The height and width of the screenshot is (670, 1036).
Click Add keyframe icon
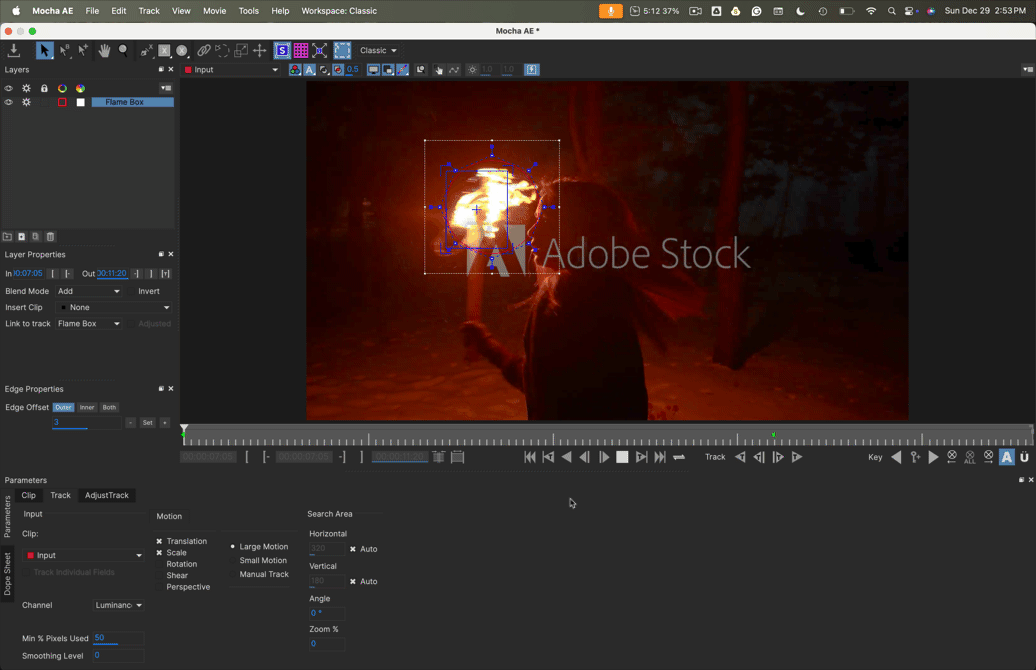point(915,457)
